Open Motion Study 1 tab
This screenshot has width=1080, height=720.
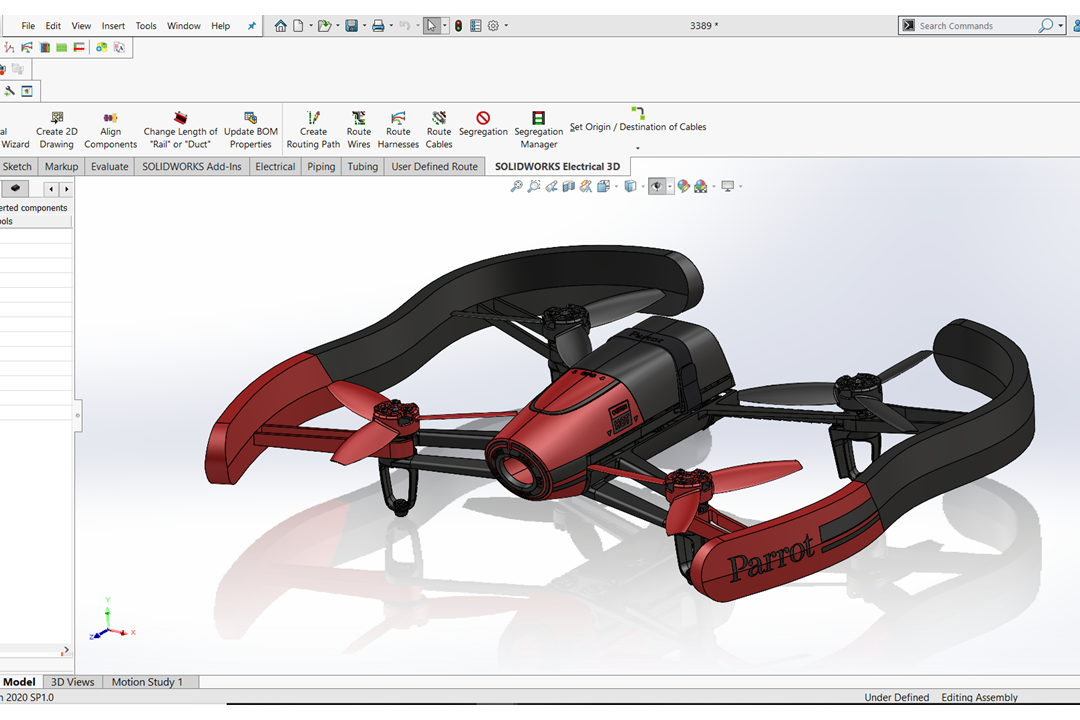click(147, 681)
